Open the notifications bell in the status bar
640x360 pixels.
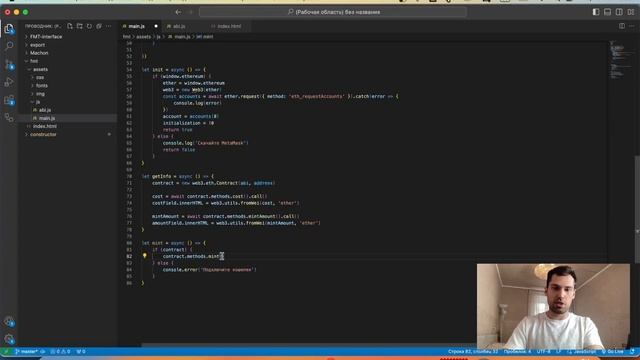tap(632, 351)
